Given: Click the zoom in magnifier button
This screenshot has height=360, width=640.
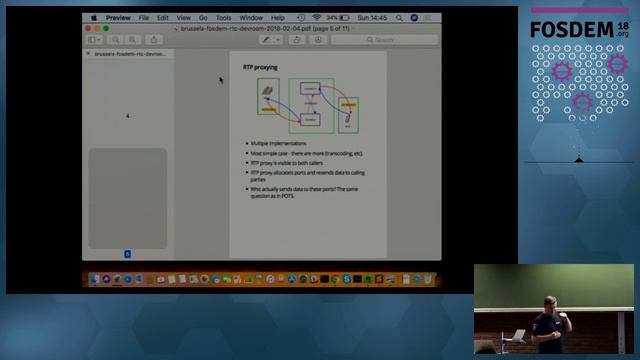Looking at the screenshot, I should click(132, 40).
